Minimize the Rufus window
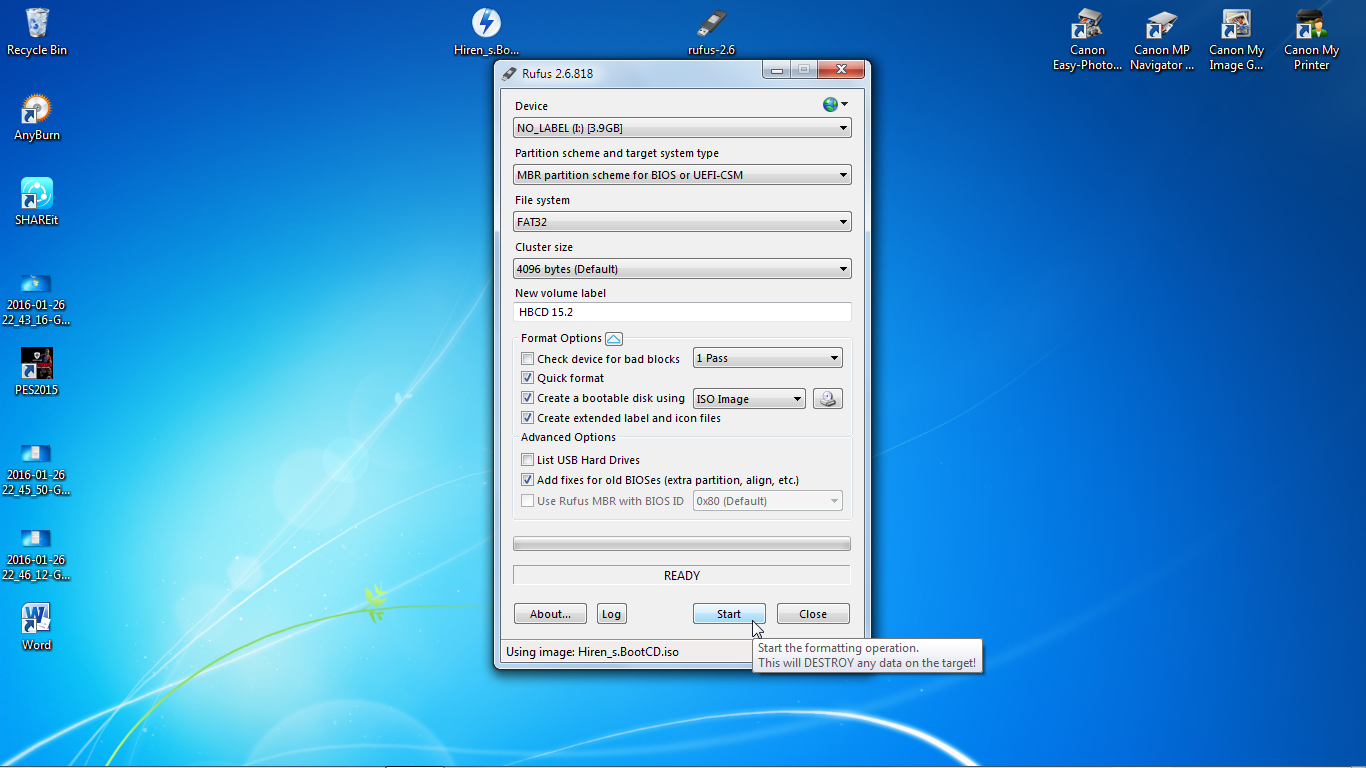1366x768 pixels. [776, 70]
